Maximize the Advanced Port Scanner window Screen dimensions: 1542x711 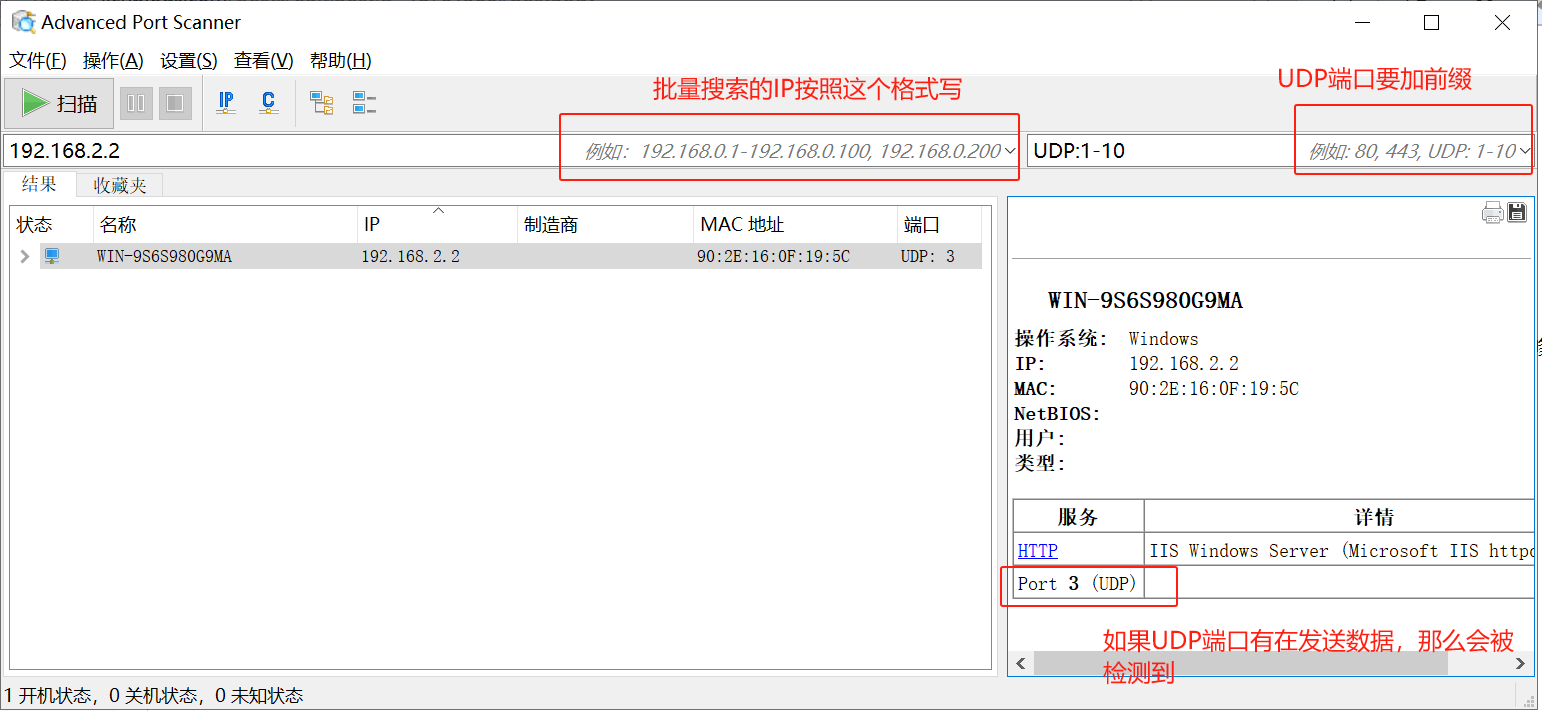(1432, 22)
